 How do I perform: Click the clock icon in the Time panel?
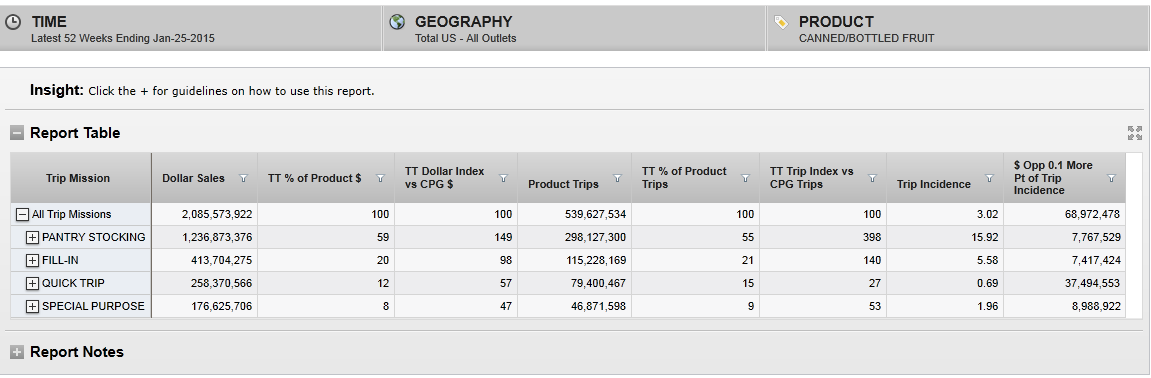[13, 22]
